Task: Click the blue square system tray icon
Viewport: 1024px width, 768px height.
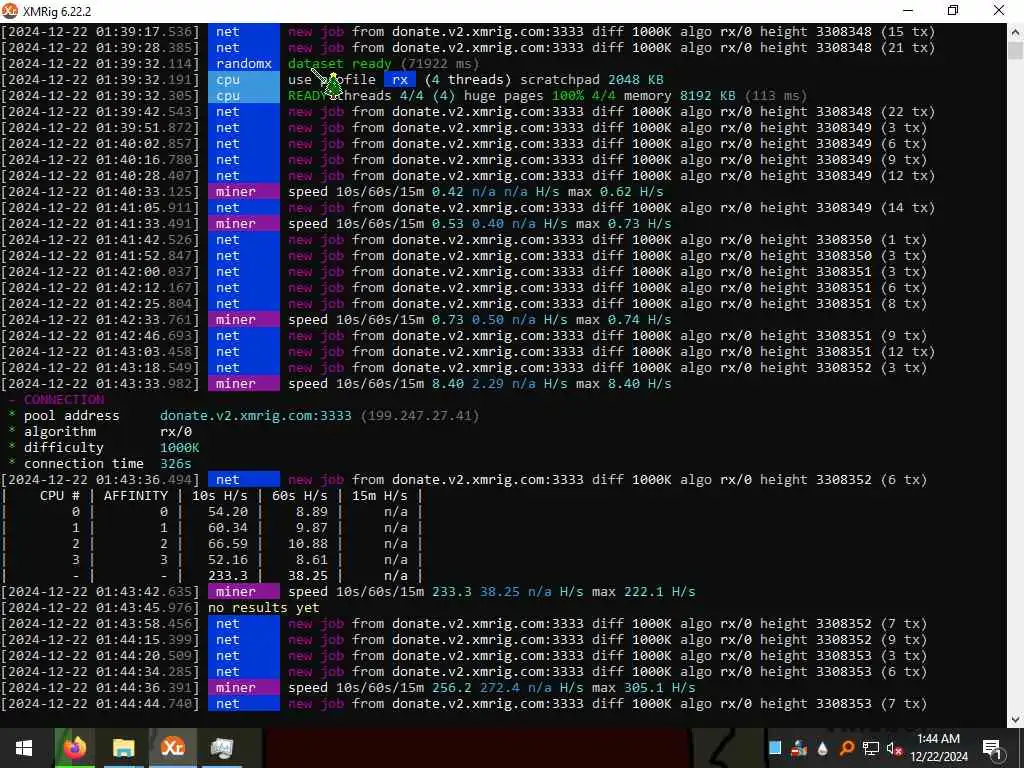Action: (x=775, y=748)
